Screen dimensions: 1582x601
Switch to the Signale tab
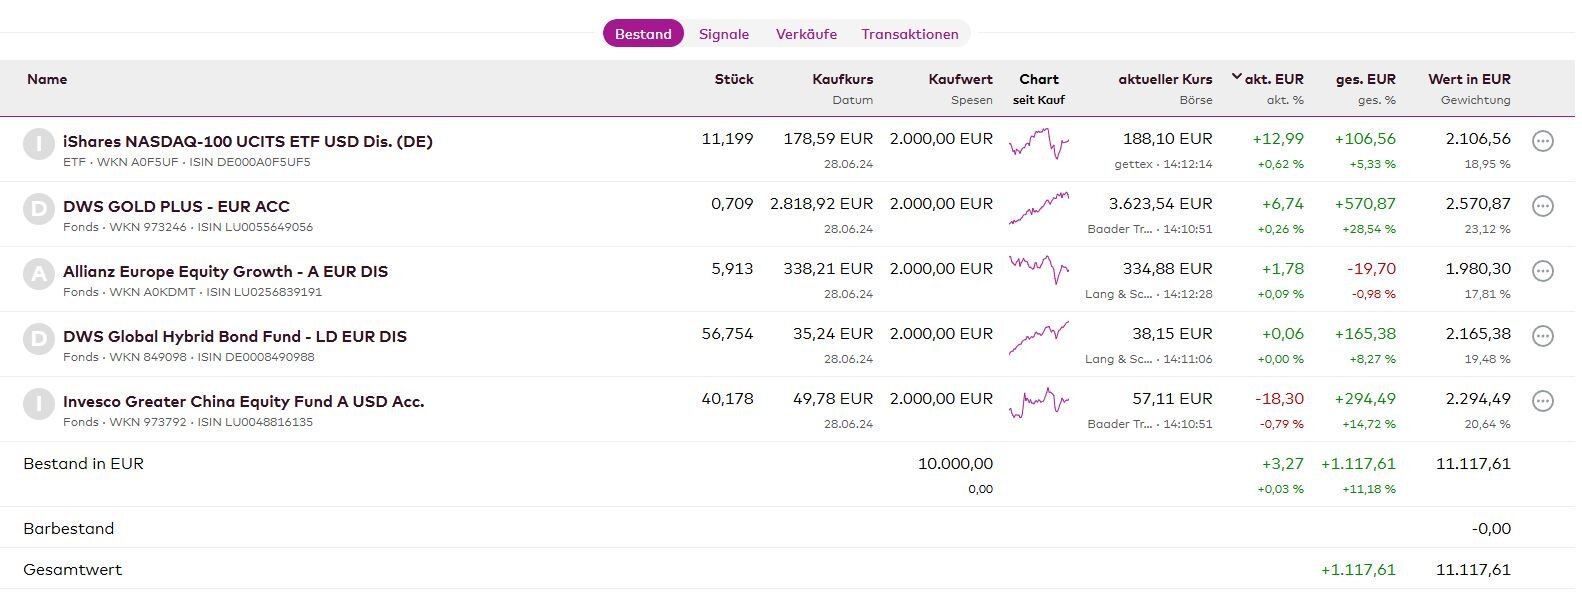724,34
